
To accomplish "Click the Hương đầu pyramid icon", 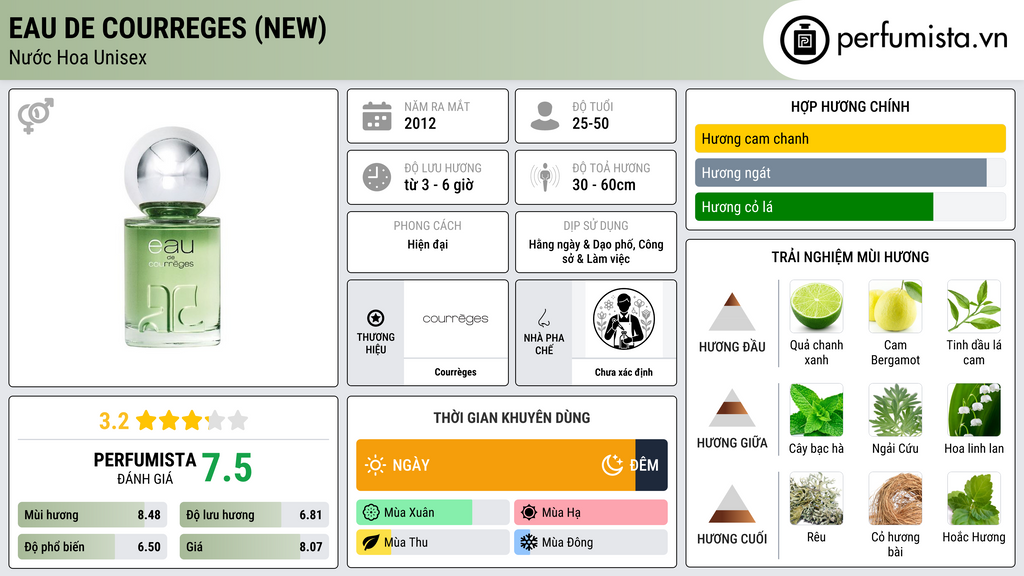I will click(x=732, y=312).
